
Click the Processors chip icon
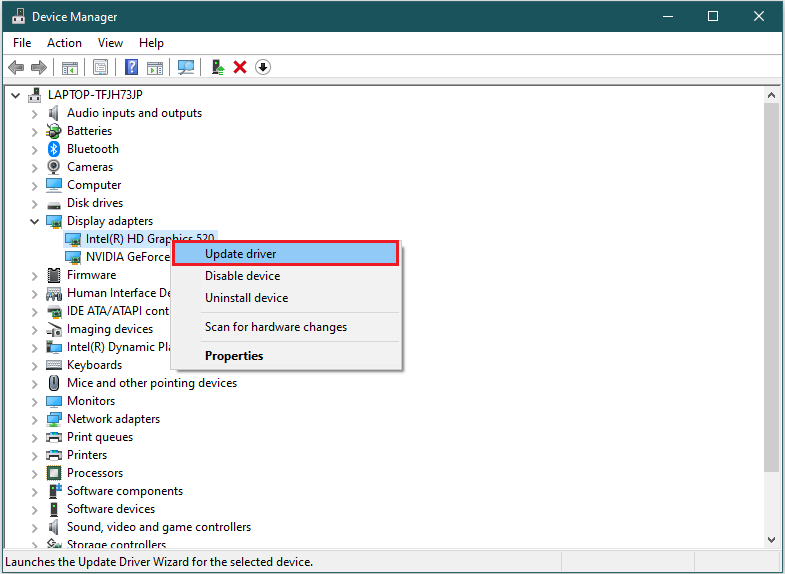coord(54,473)
